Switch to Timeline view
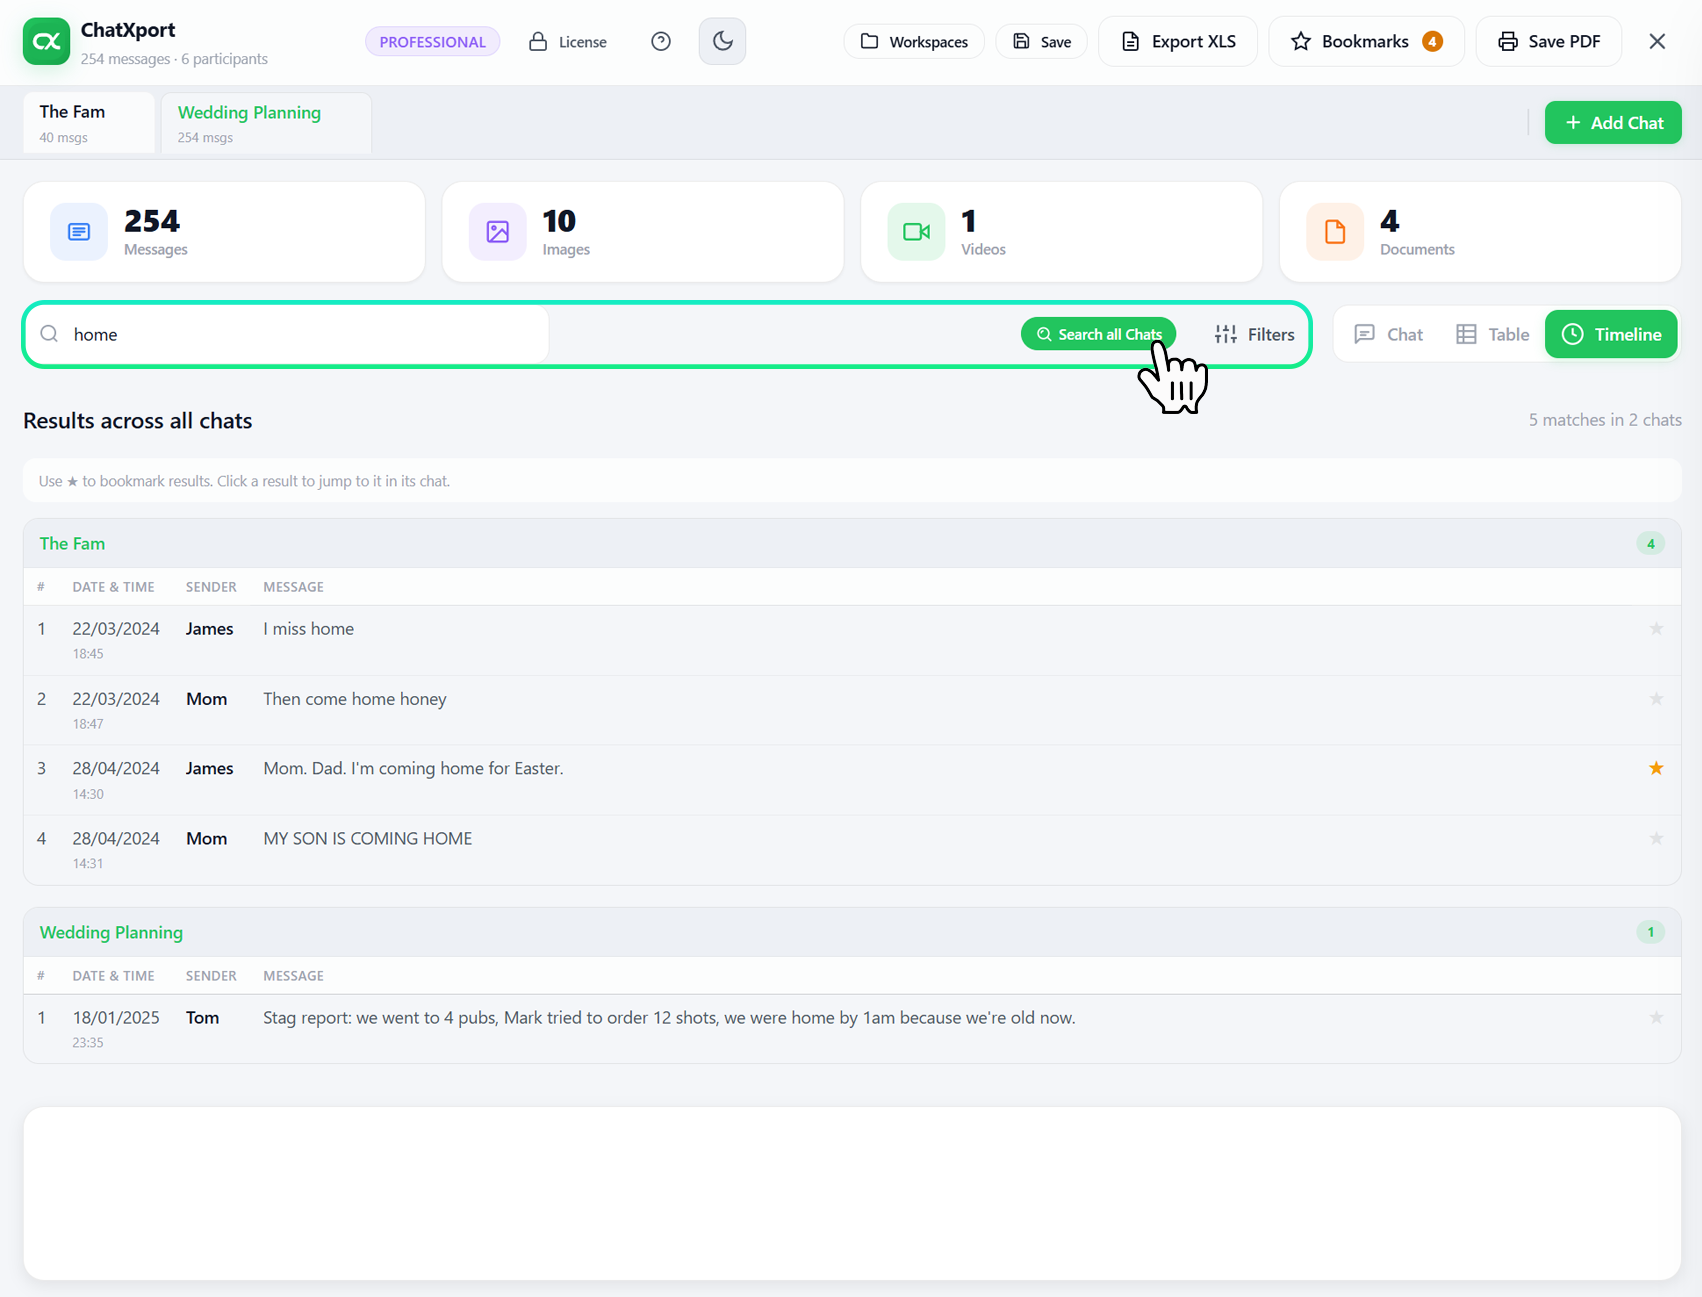Image resolution: width=1702 pixels, height=1297 pixels. tap(1611, 334)
